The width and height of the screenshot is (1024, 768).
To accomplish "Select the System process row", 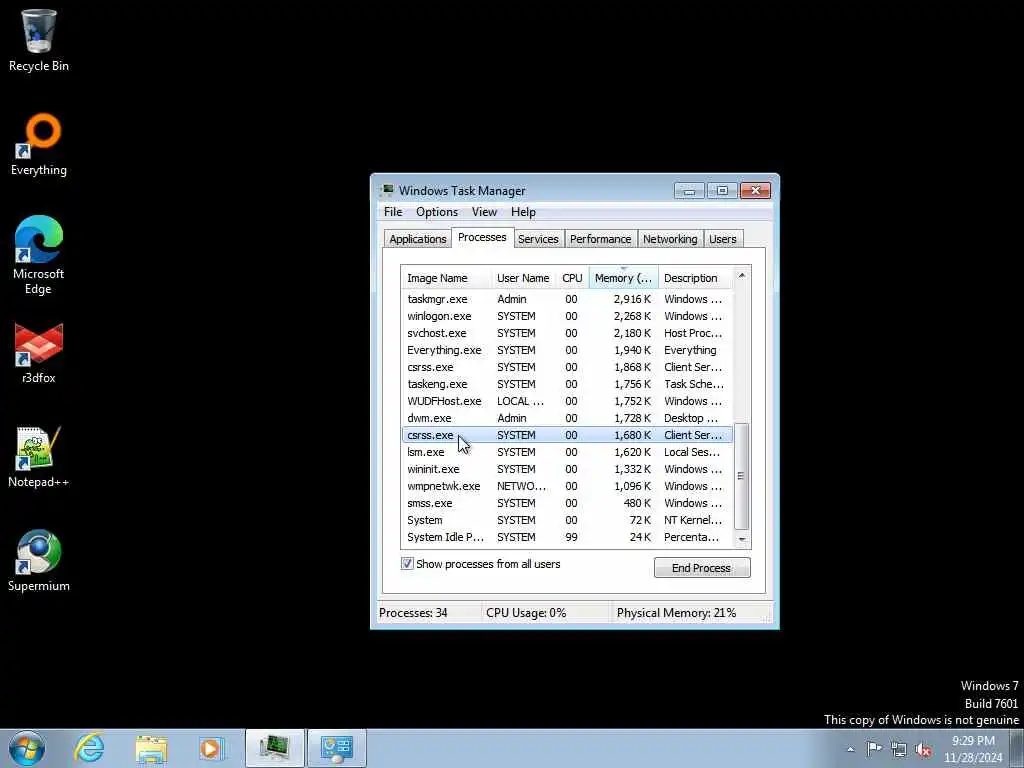I will (567, 519).
